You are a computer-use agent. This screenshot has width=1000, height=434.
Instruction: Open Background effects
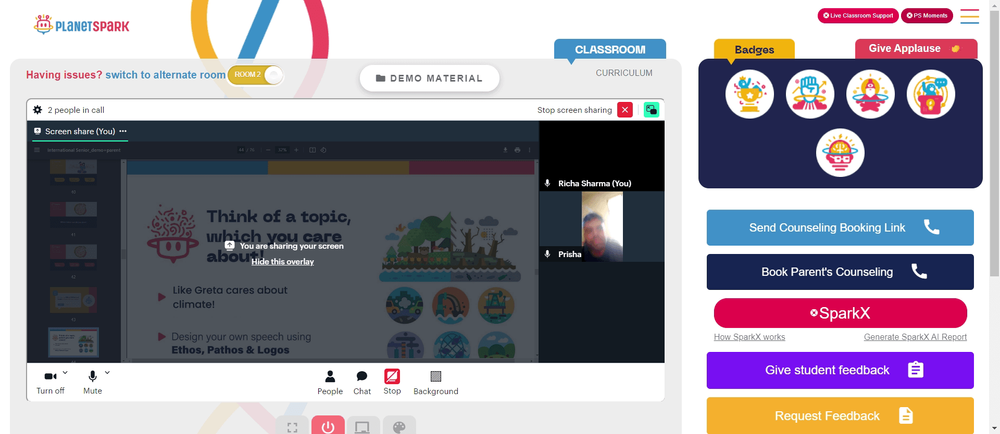coord(436,382)
